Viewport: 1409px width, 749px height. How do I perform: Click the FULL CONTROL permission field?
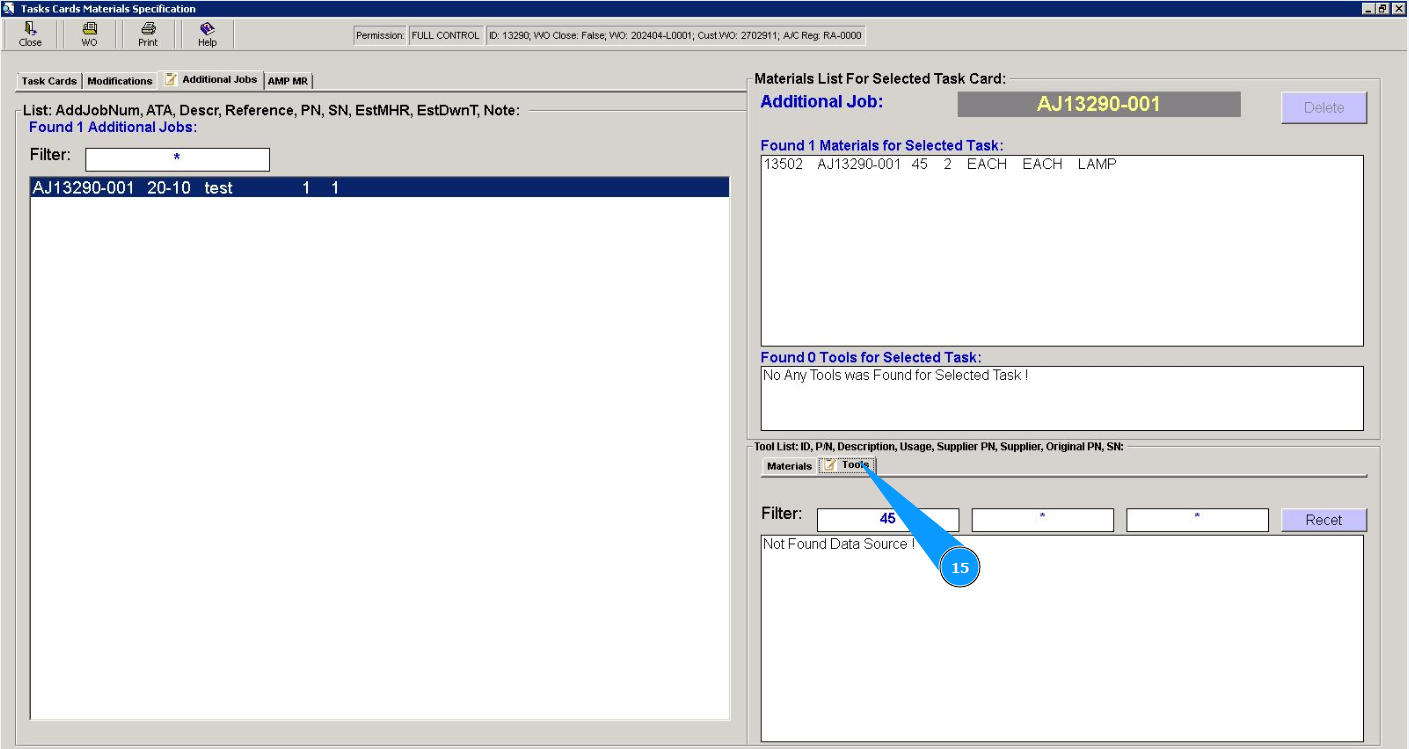click(x=445, y=36)
